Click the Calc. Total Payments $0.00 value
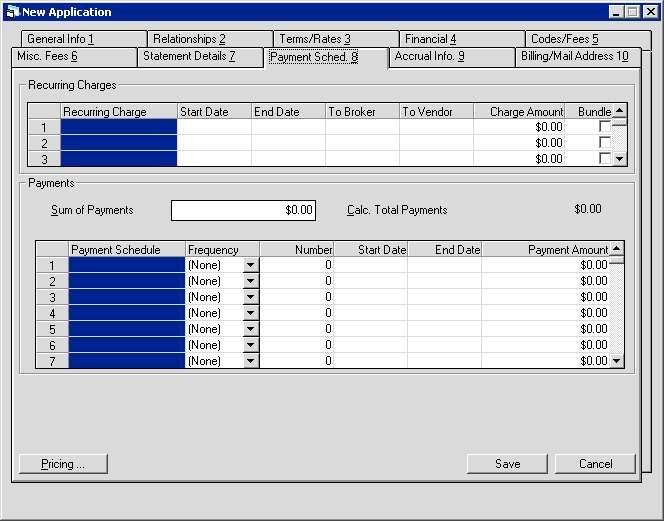Viewport: 664px width, 521px height. point(588,209)
